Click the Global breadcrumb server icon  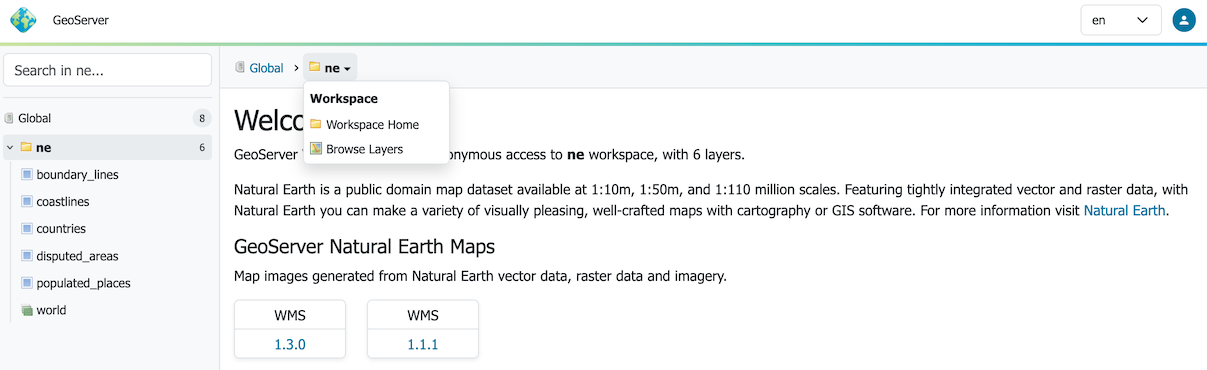(240, 67)
